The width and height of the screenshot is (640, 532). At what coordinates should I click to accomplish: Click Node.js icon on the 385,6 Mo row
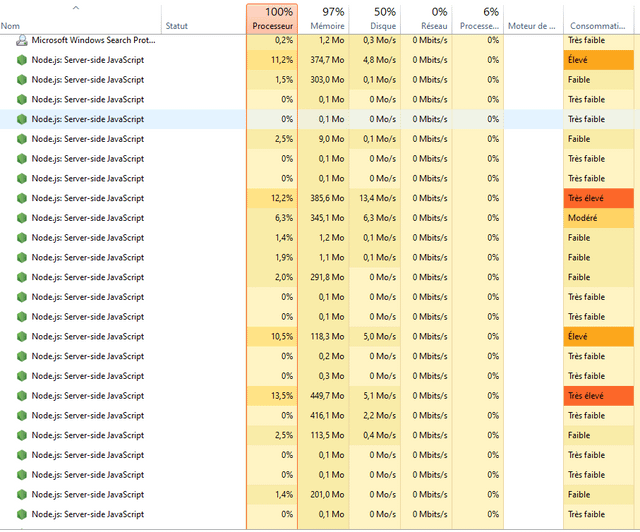[22, 199]
